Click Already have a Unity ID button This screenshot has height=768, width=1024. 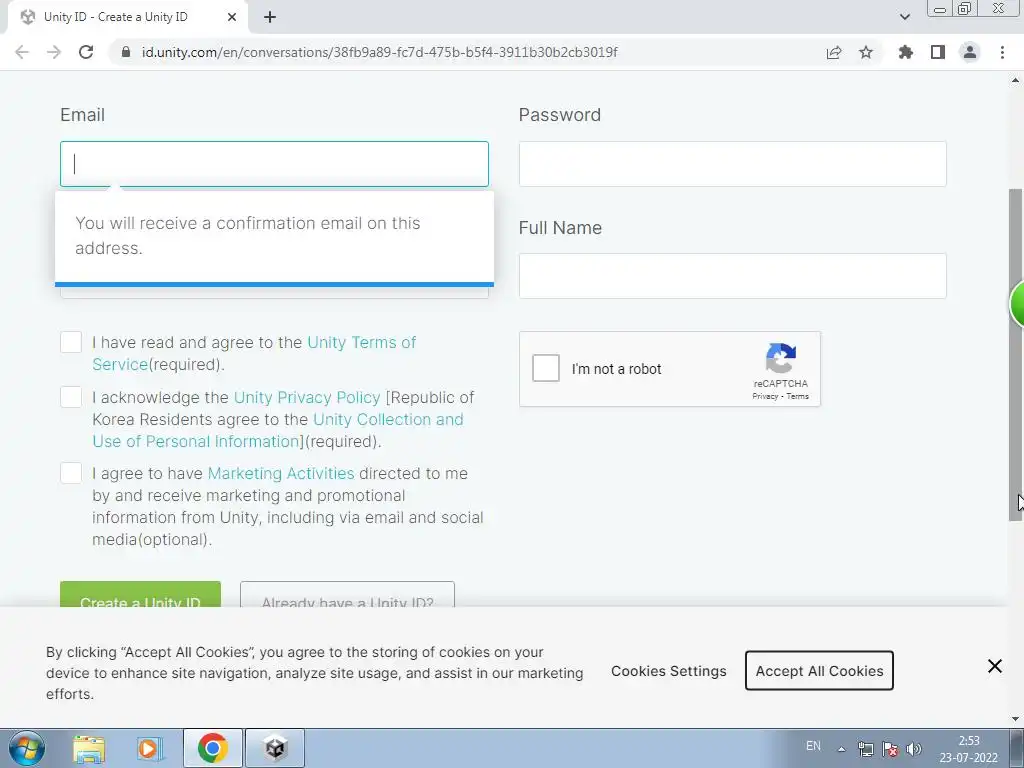347,594
